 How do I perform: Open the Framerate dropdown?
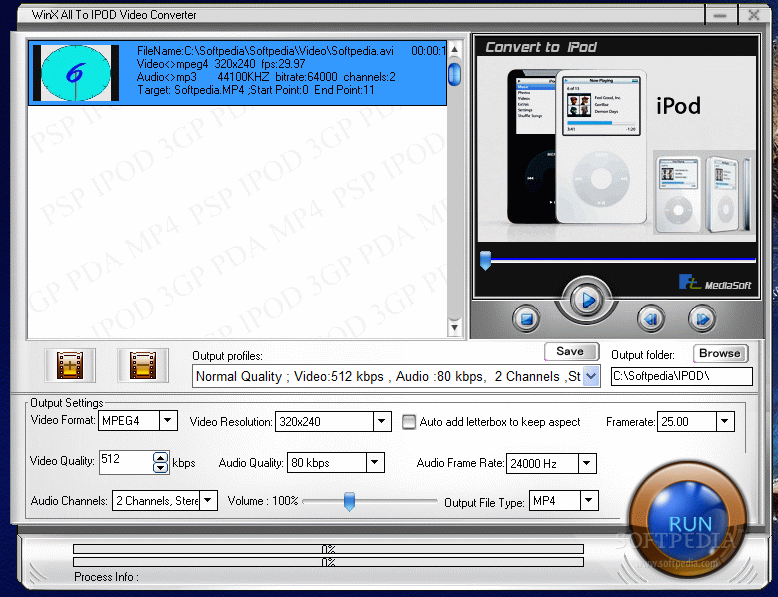pos(725,422)
